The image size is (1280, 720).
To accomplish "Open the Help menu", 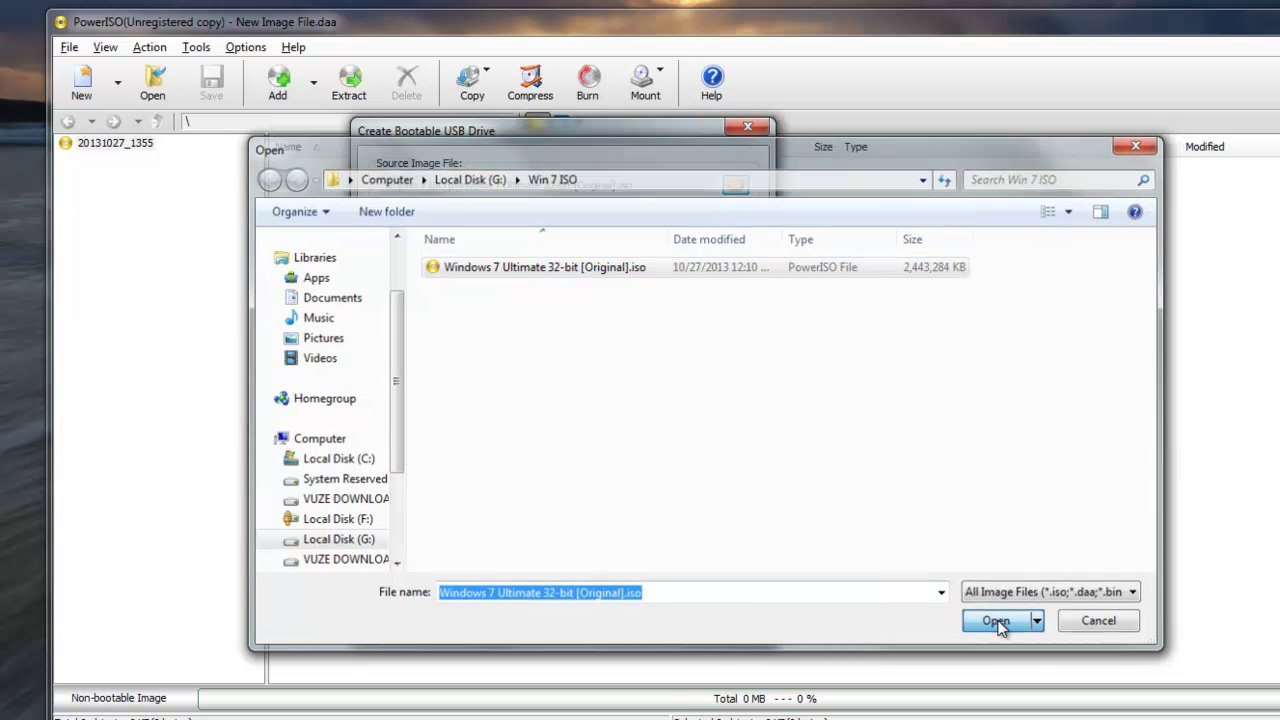I will (x=293, y=47).
